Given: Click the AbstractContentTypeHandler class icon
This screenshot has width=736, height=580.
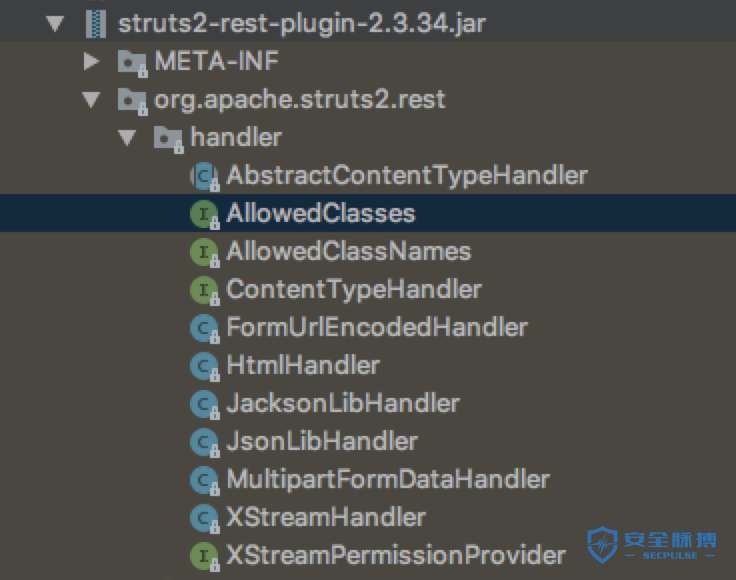Looking at the screenshot, I should tap(204, 176).
